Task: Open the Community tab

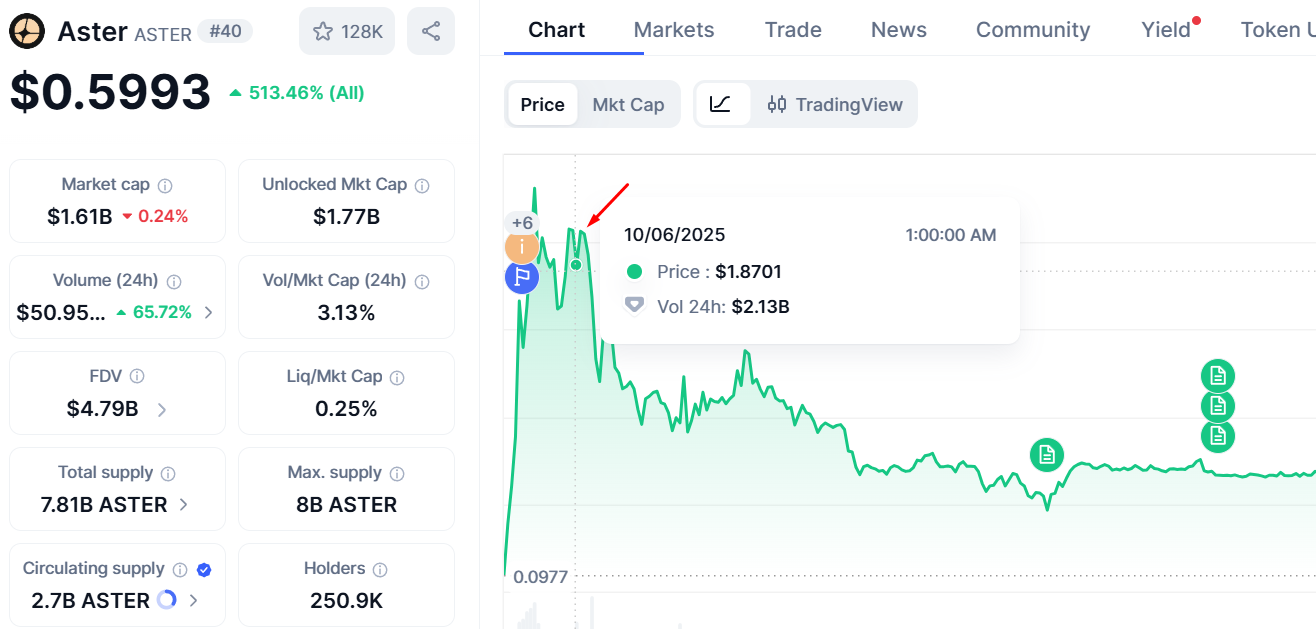Action: [1033, 29]
